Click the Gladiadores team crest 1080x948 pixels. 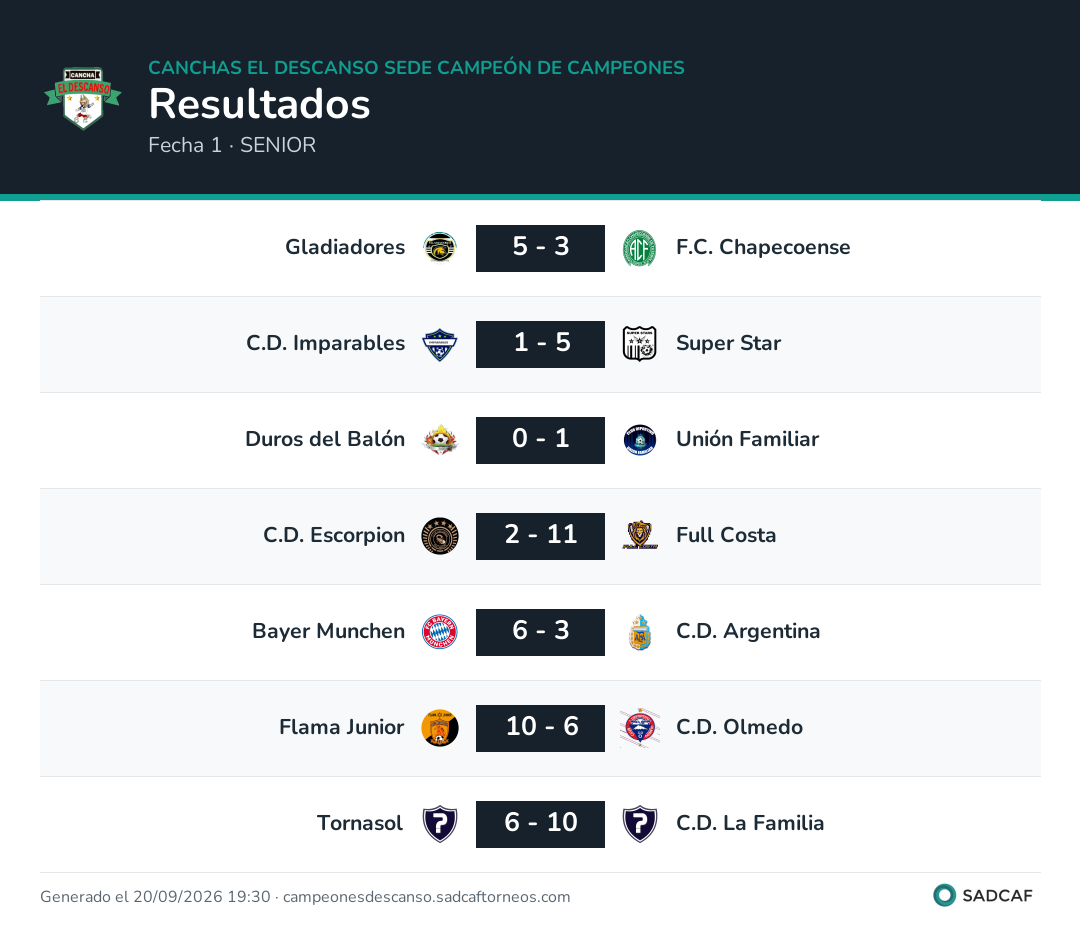point(440,247)
